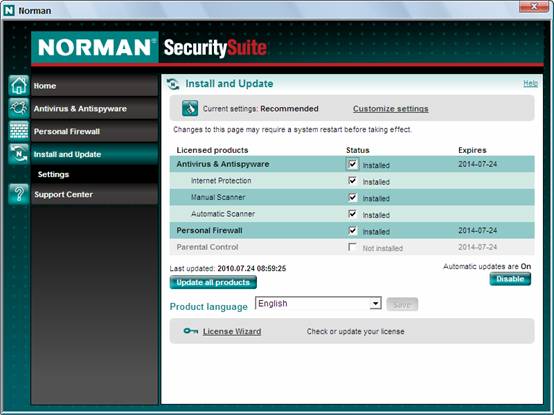Open the License Wizard link
Screen dimensions: 554x415
[232, 331]
